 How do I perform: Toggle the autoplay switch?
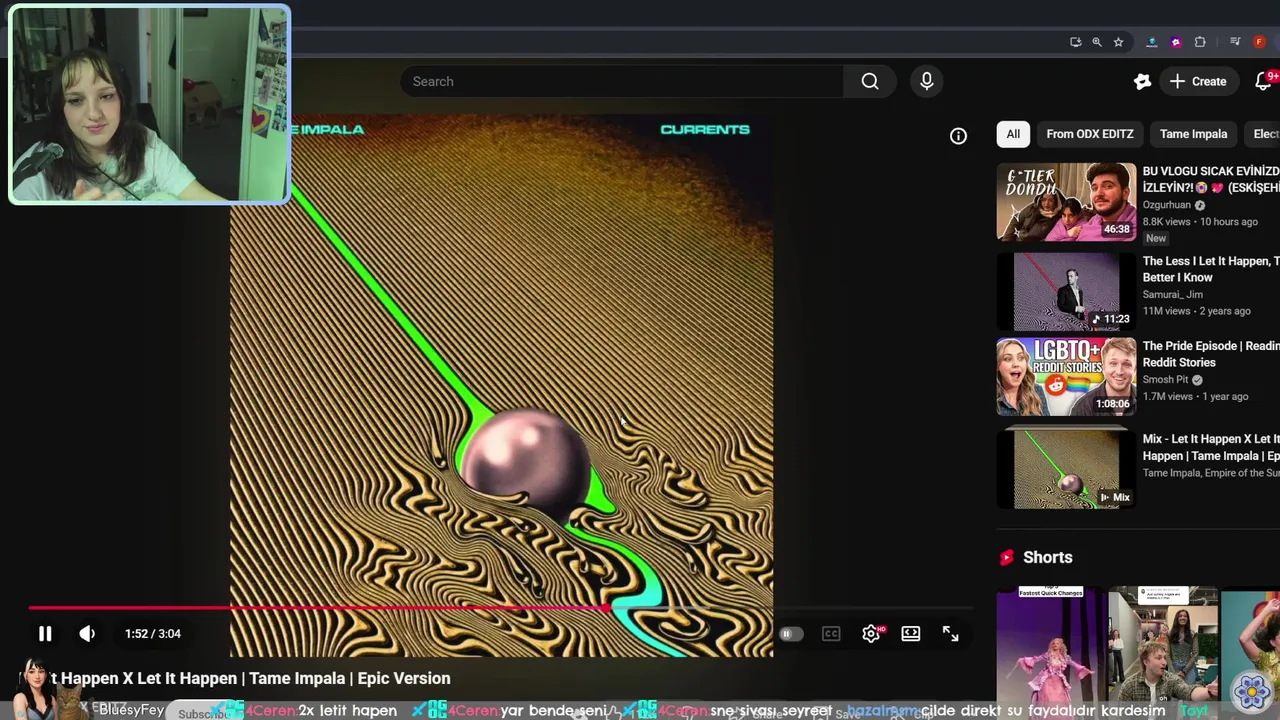790,634
